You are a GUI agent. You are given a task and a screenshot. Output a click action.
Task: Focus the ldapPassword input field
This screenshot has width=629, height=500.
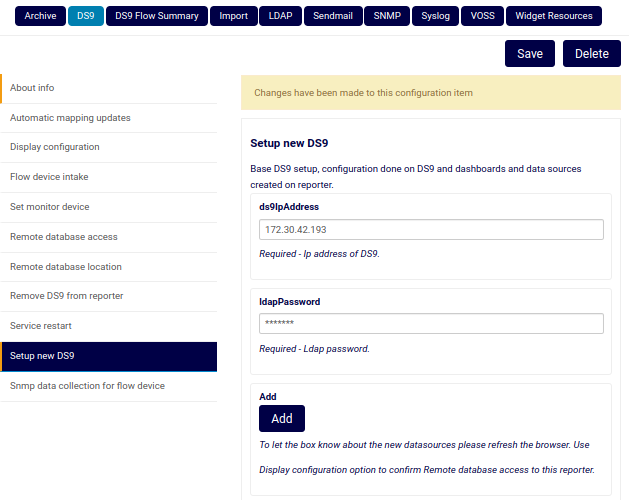431,323
